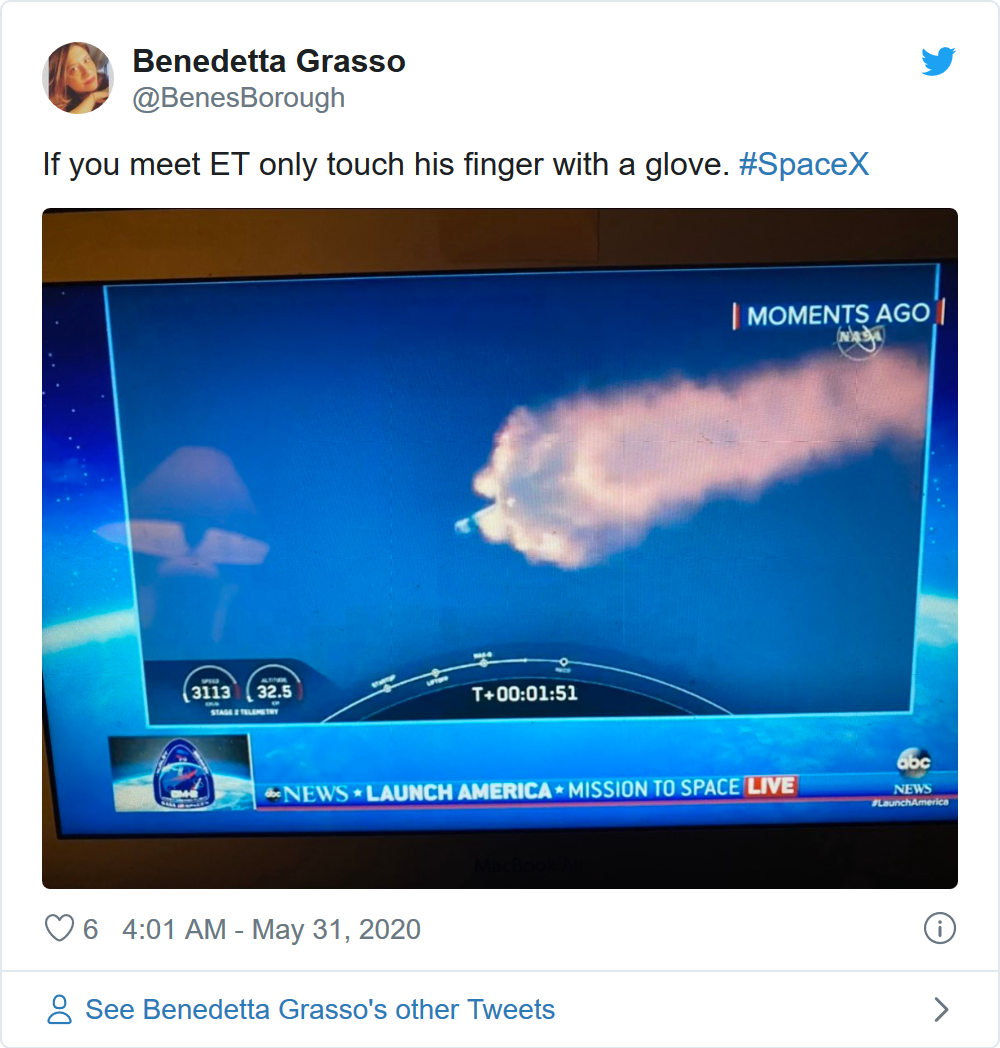This screenshot has width=1000, height=1048.
Task: Click the person icon beside other Tweets
Action: coord(59,1009)
